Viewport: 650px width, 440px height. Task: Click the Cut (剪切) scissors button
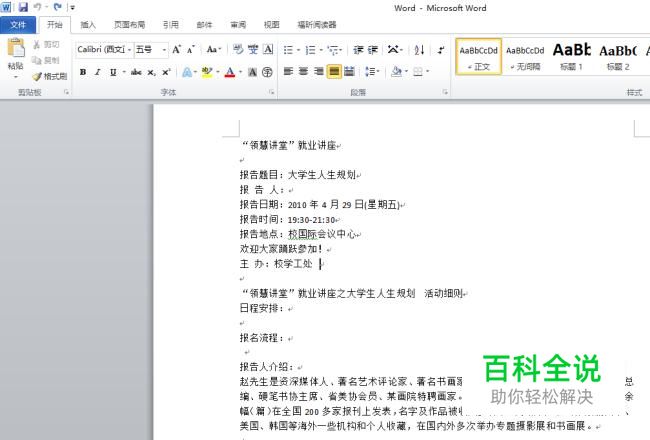pyautogui.click(x=46, y=44)
